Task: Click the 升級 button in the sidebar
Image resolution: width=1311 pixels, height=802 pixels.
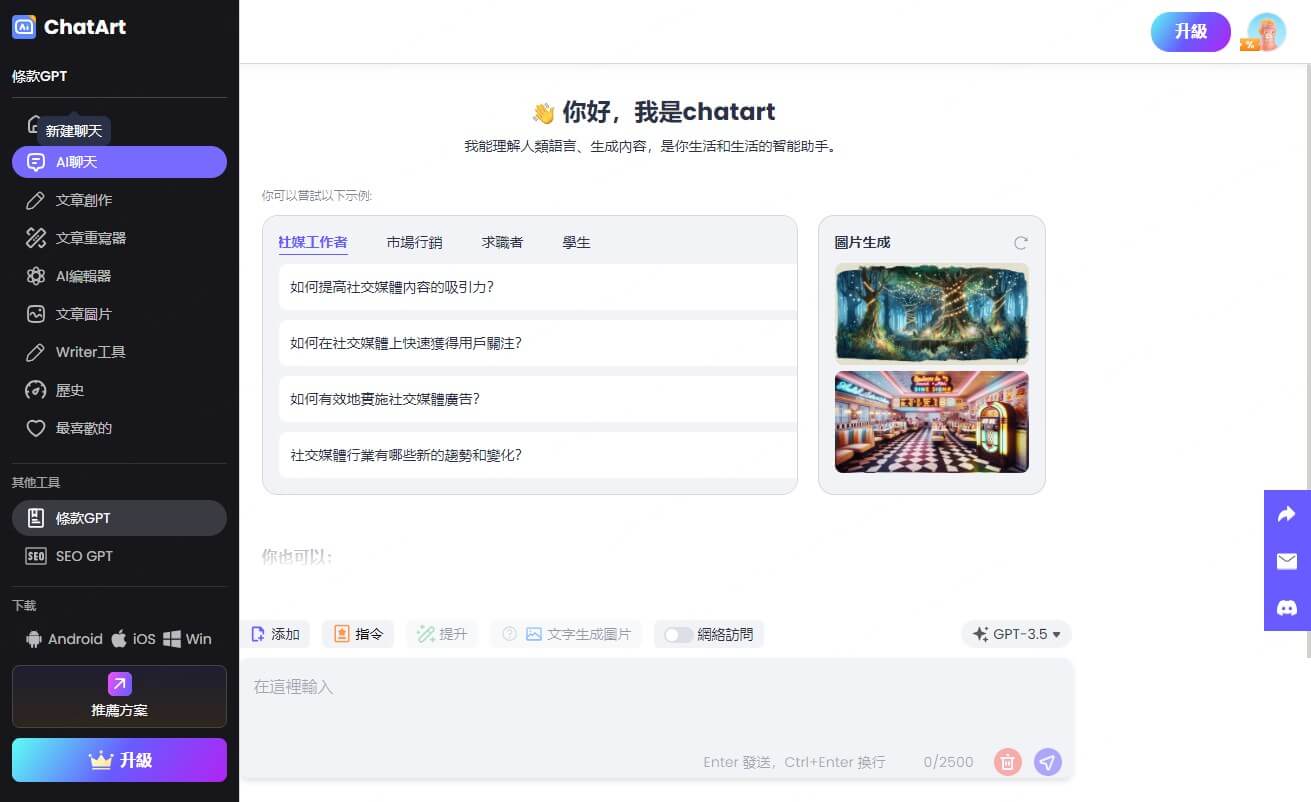Action: (x=119, y=760)
